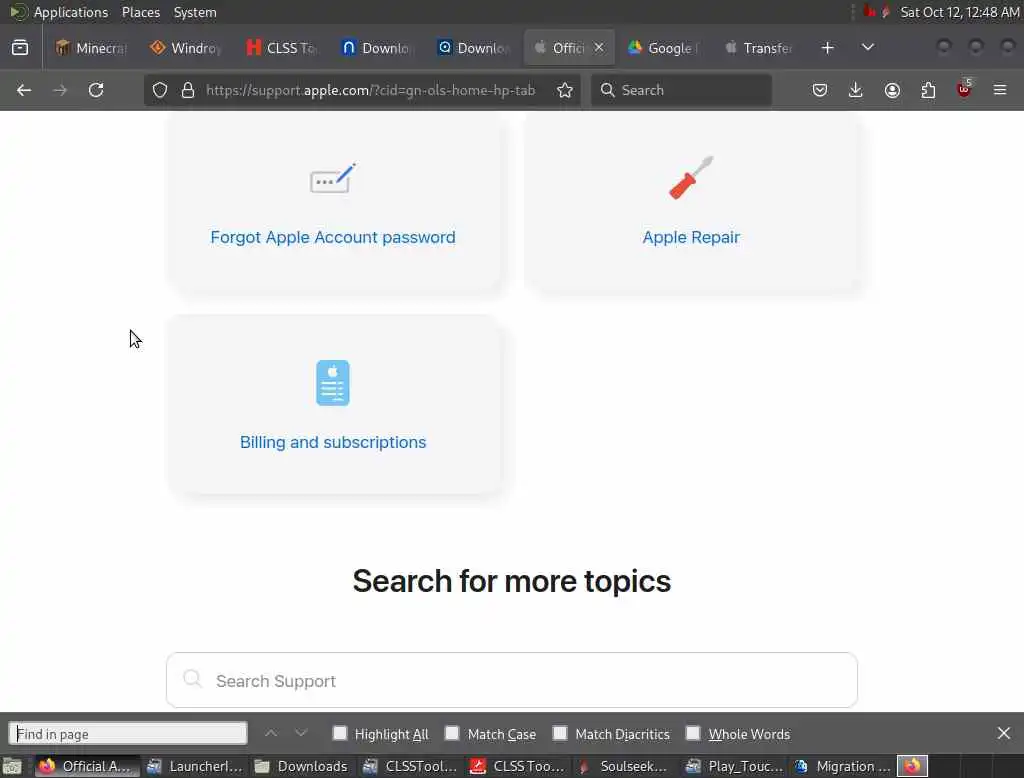Enable Match Case checkbox
This screenshot has width=1024, height=778.
(452, 733)
